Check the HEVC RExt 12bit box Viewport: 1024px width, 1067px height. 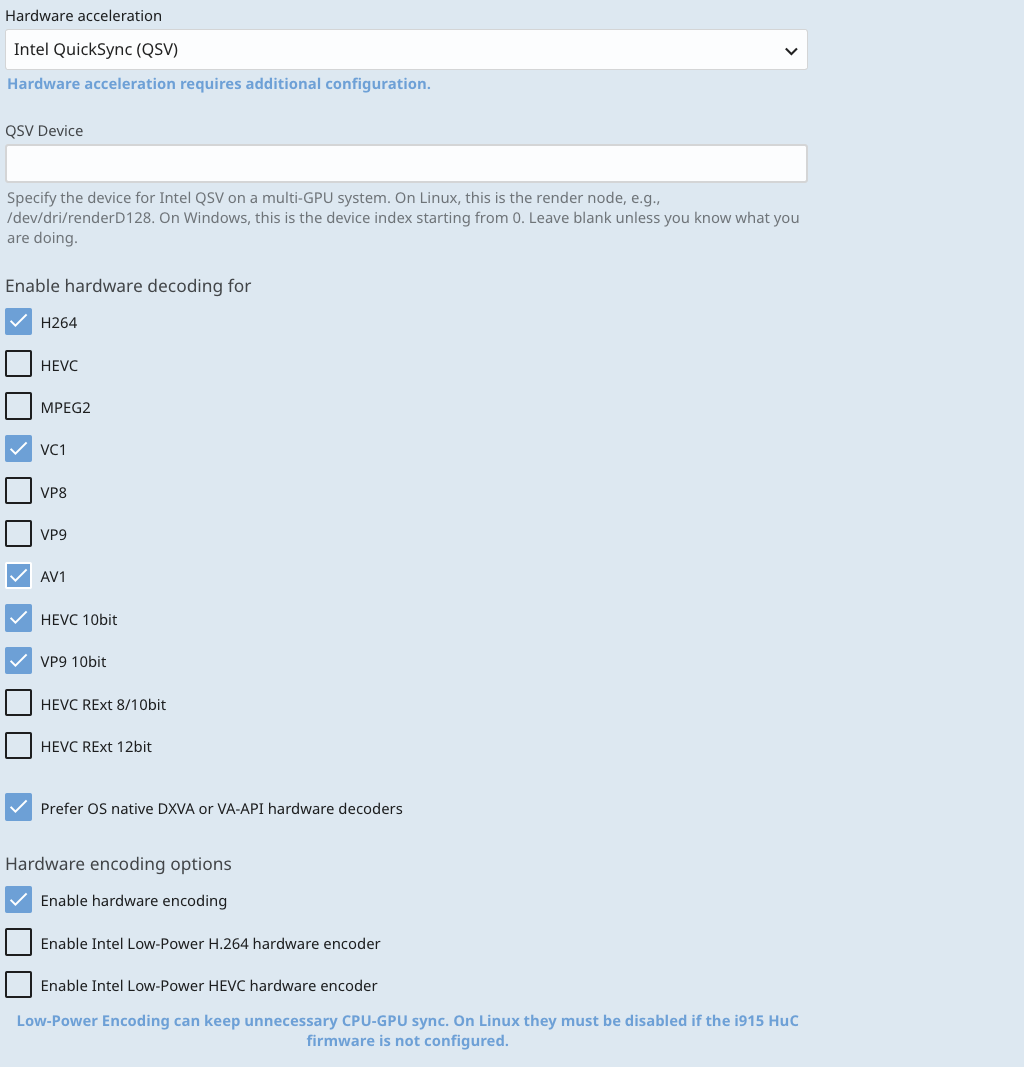[19, 746]
